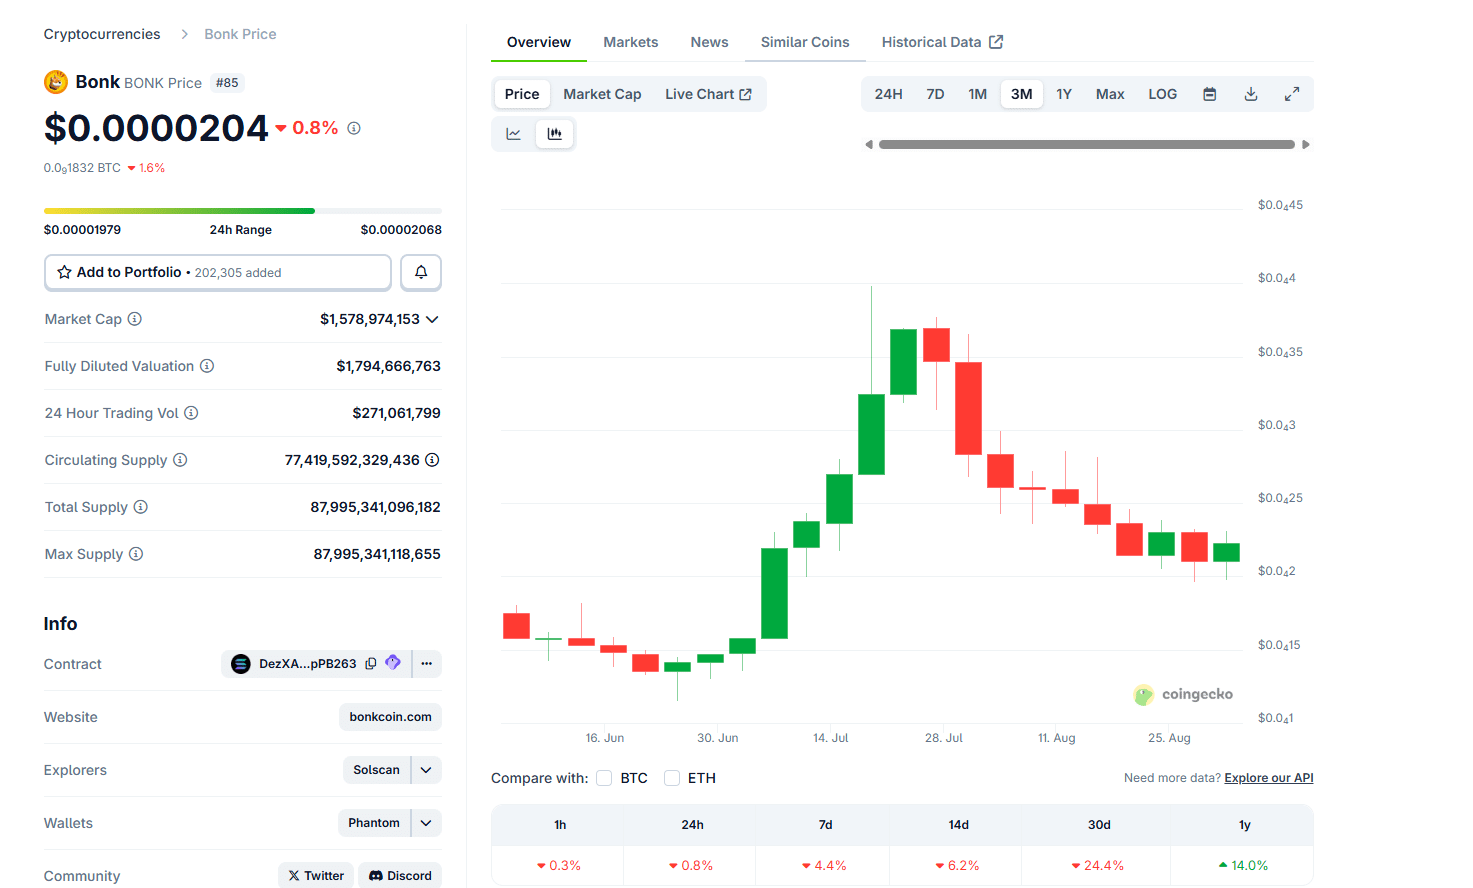Open the Historical Data tab
1473x888 pixels.
click(932, 42)
